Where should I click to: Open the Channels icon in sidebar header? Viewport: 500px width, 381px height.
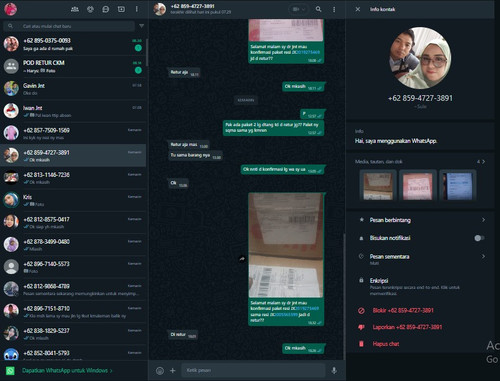(106, 9)
